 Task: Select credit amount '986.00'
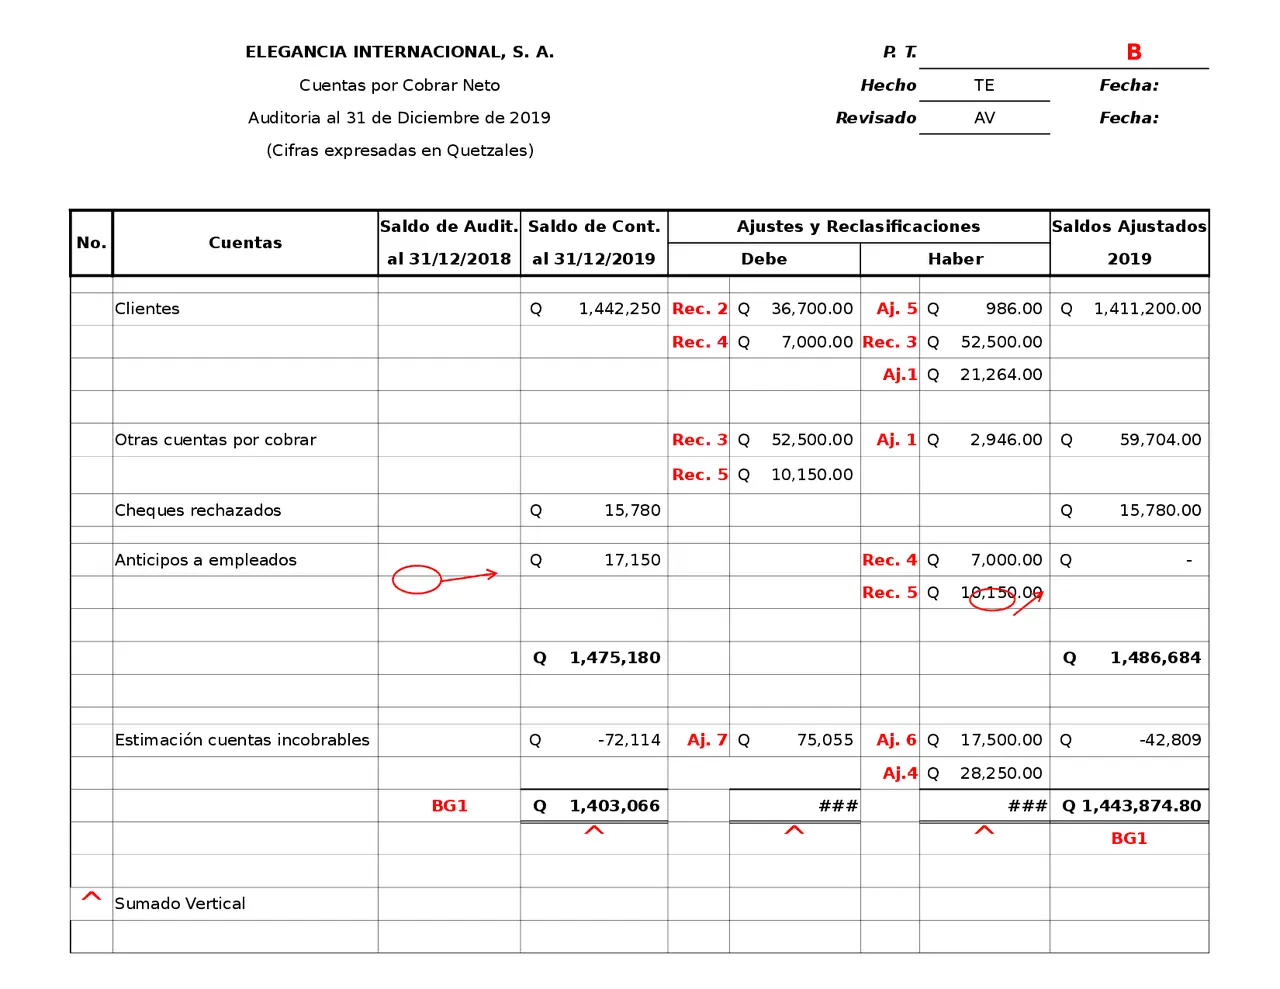[1014, 309]
